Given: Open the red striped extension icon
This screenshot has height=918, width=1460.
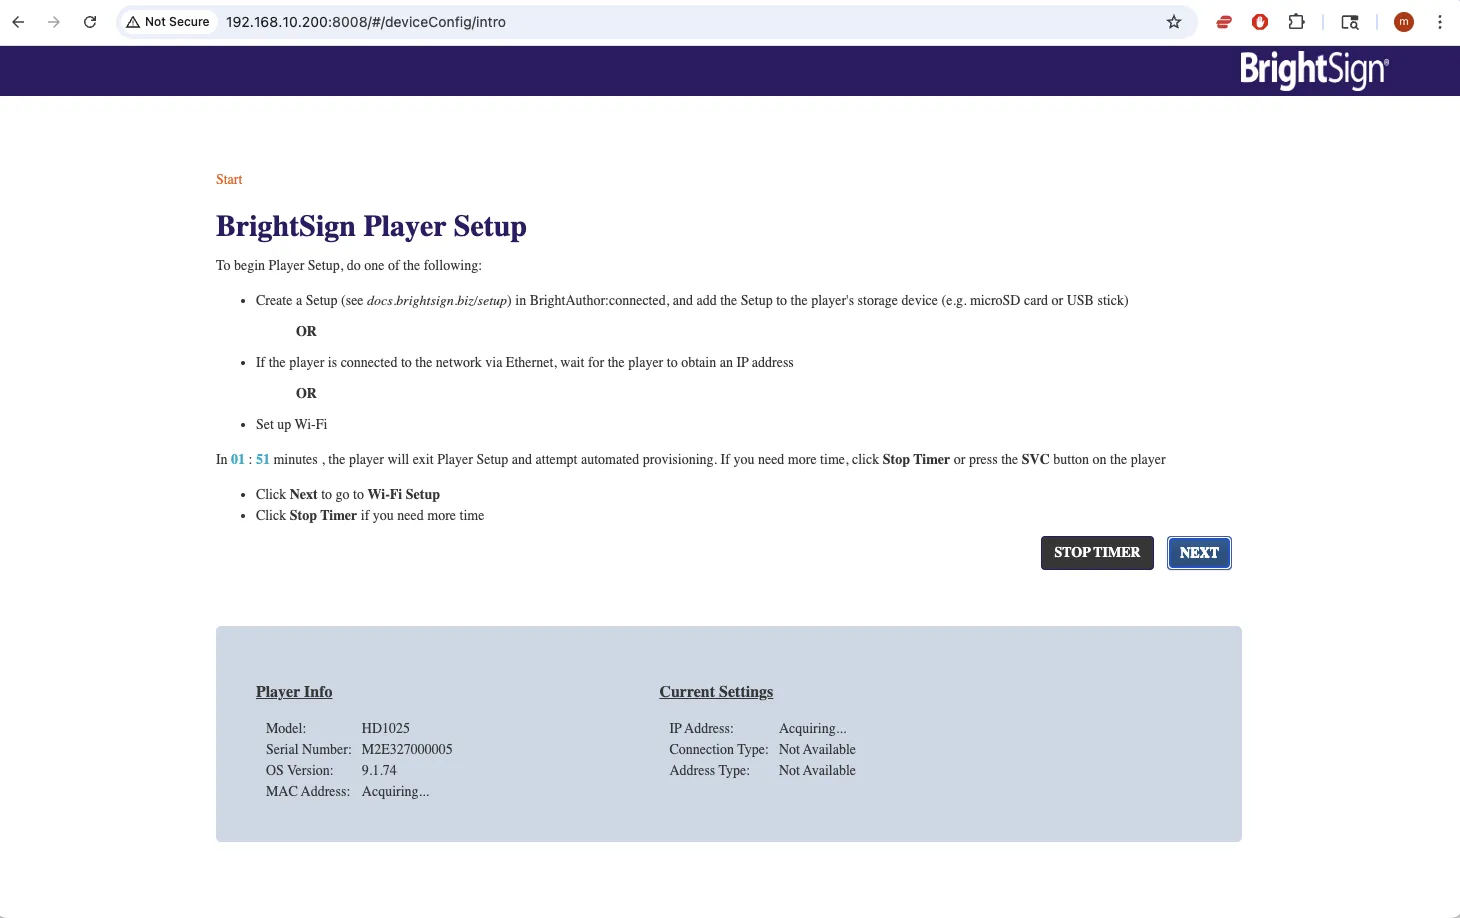Looking at the screenshot, I should pos(1224,22).
